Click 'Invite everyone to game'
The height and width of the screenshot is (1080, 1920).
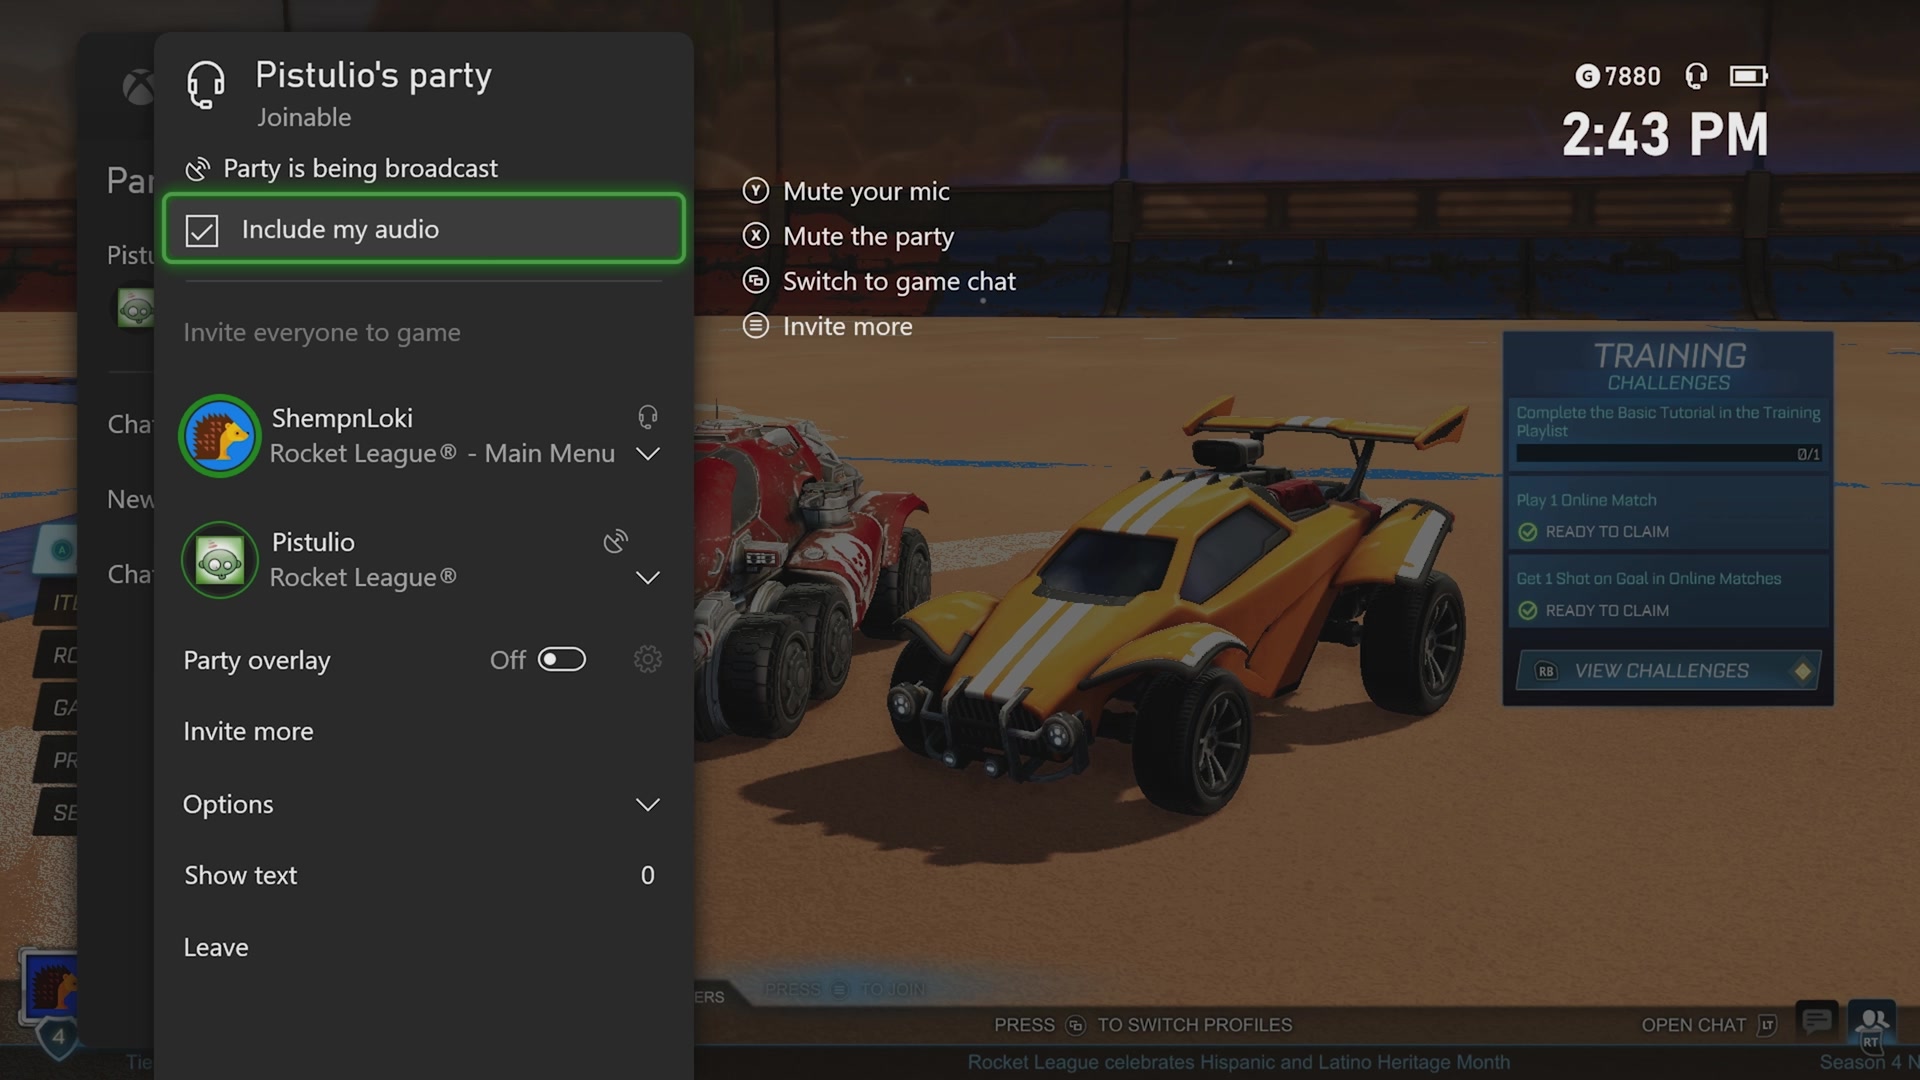(321, 332)
